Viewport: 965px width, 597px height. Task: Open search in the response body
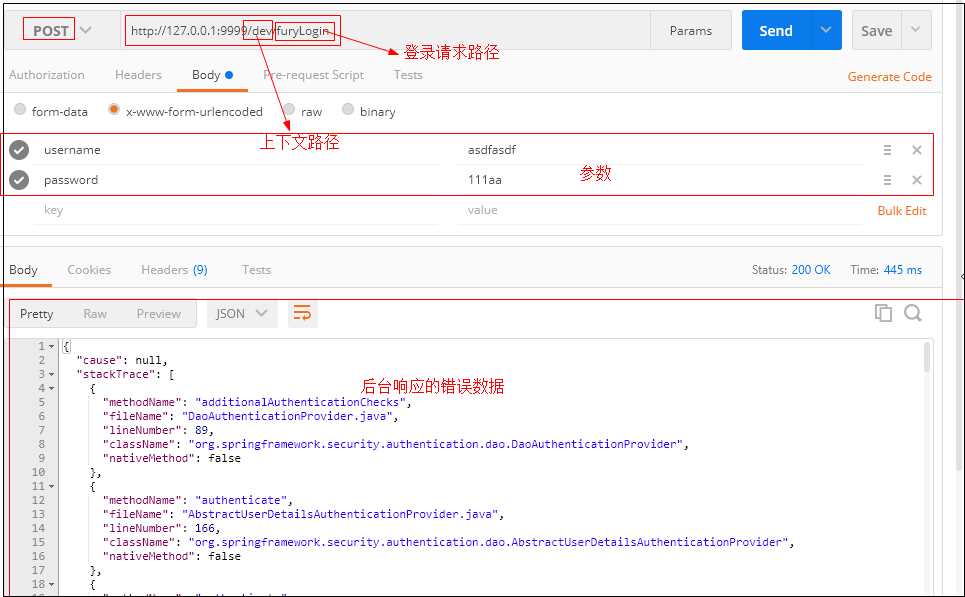coord(912,313)
